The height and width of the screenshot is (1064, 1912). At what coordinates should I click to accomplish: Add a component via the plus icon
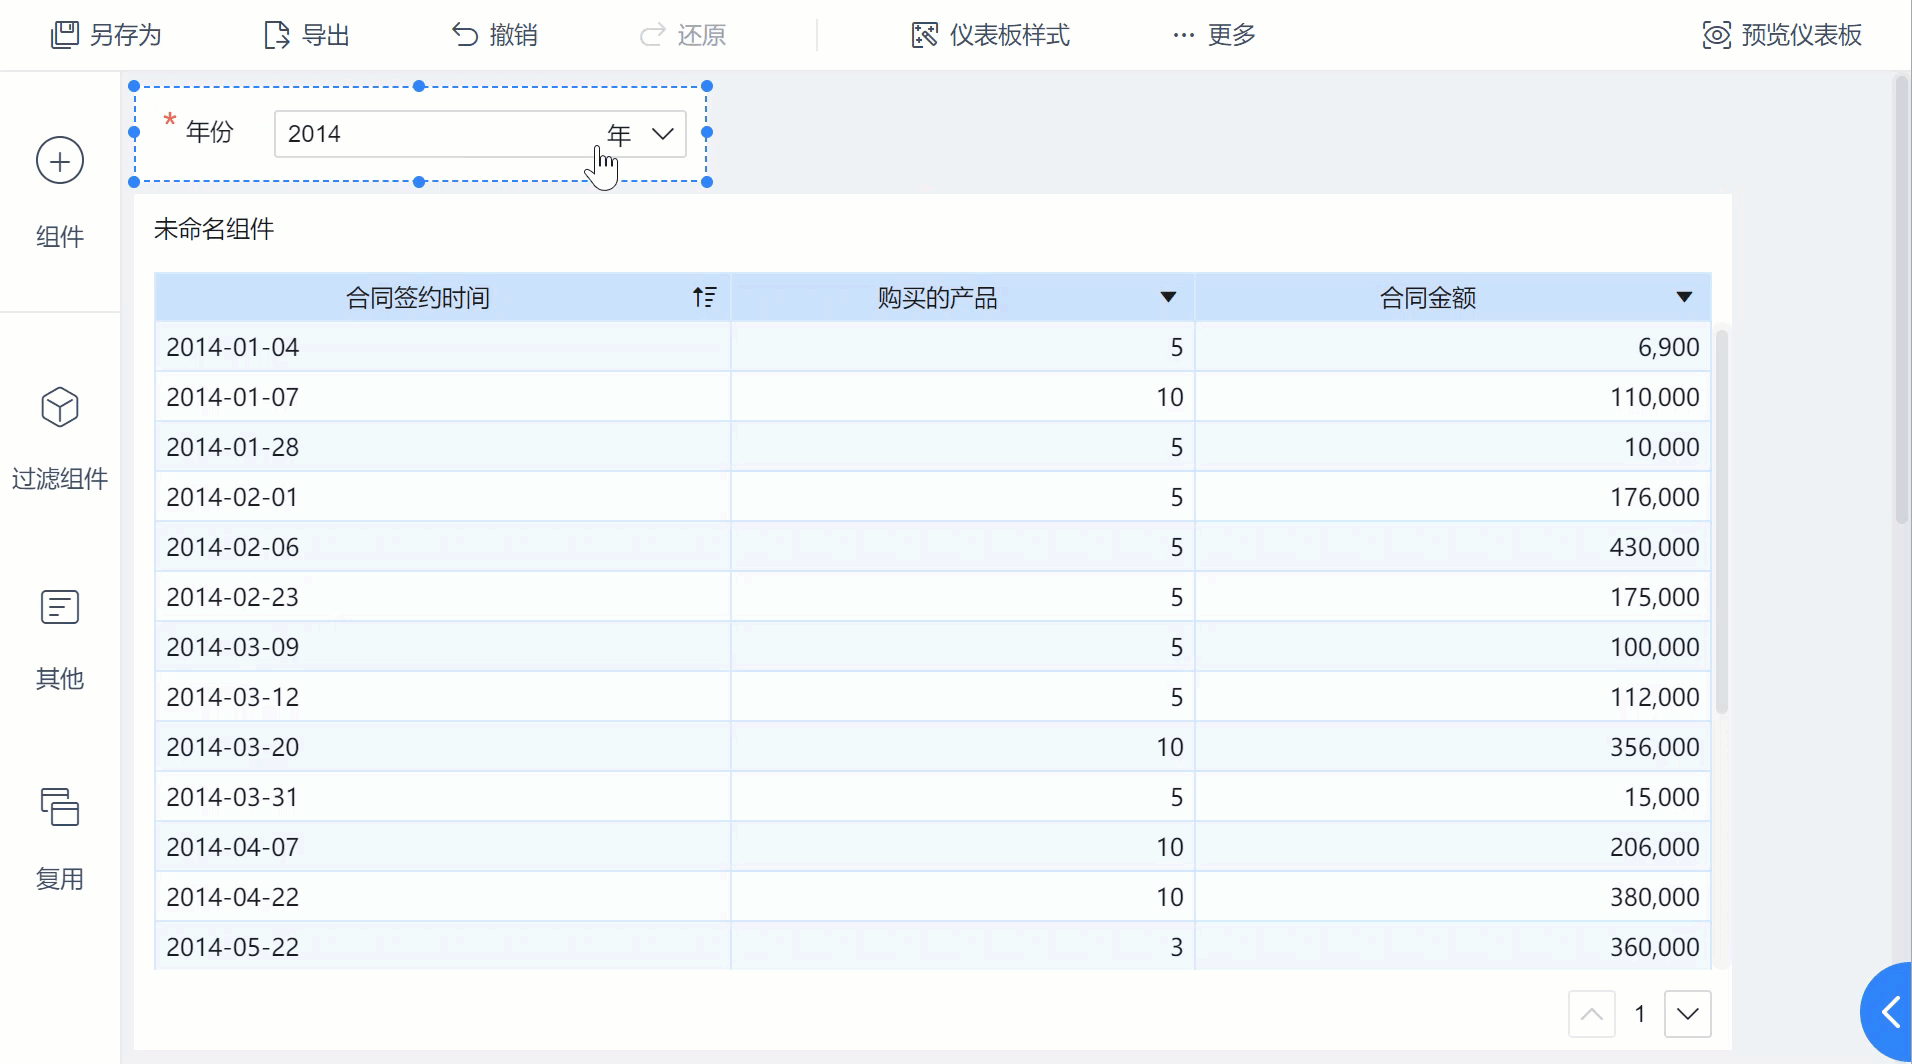coord(60,161)
